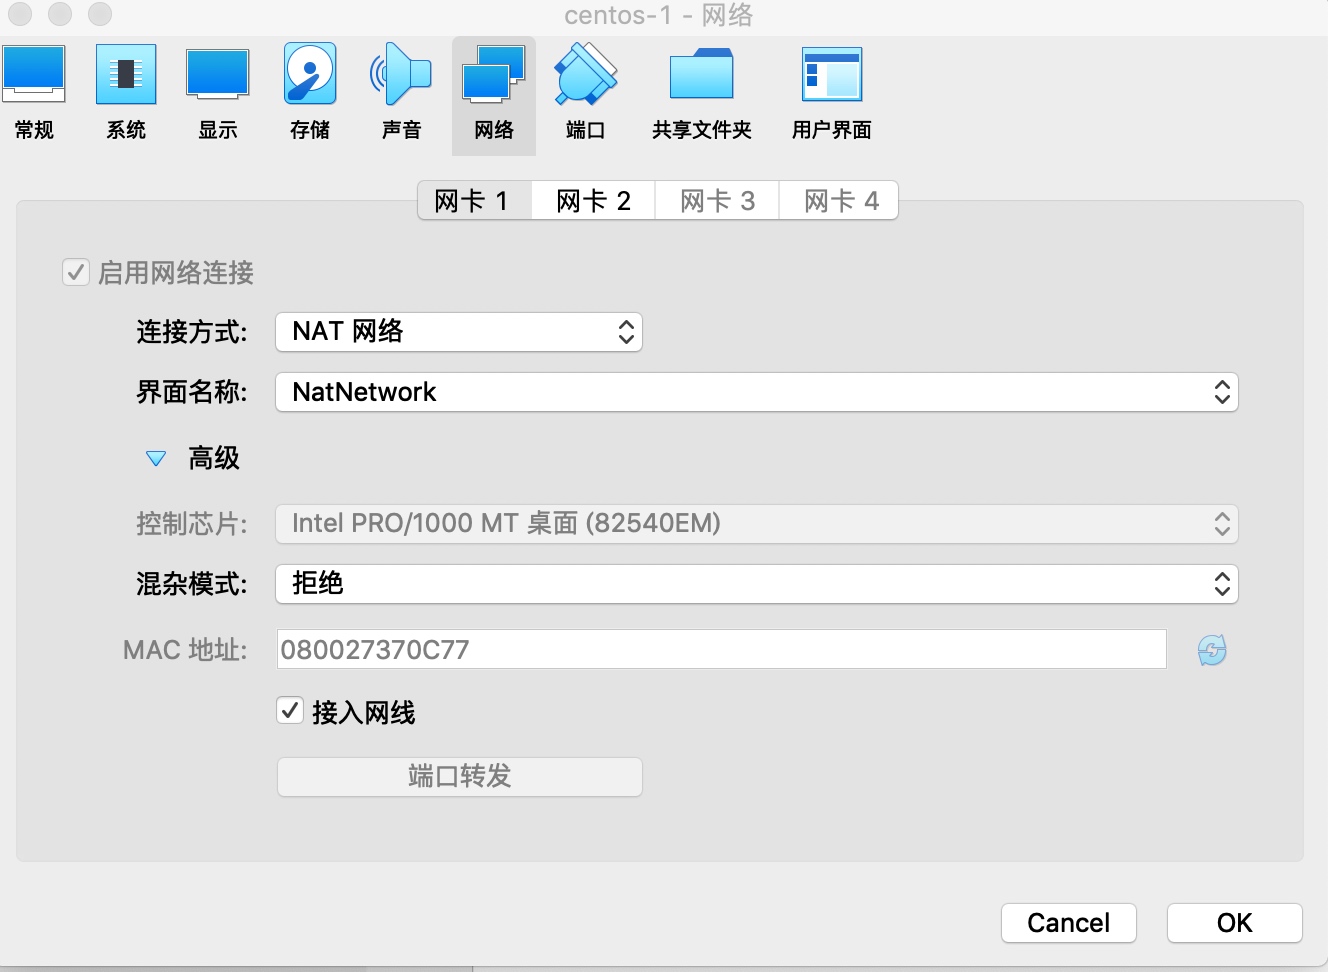Click the MAC 地址 input field
The height and width of the screenshot is (972, 1328).
[720, 650]
